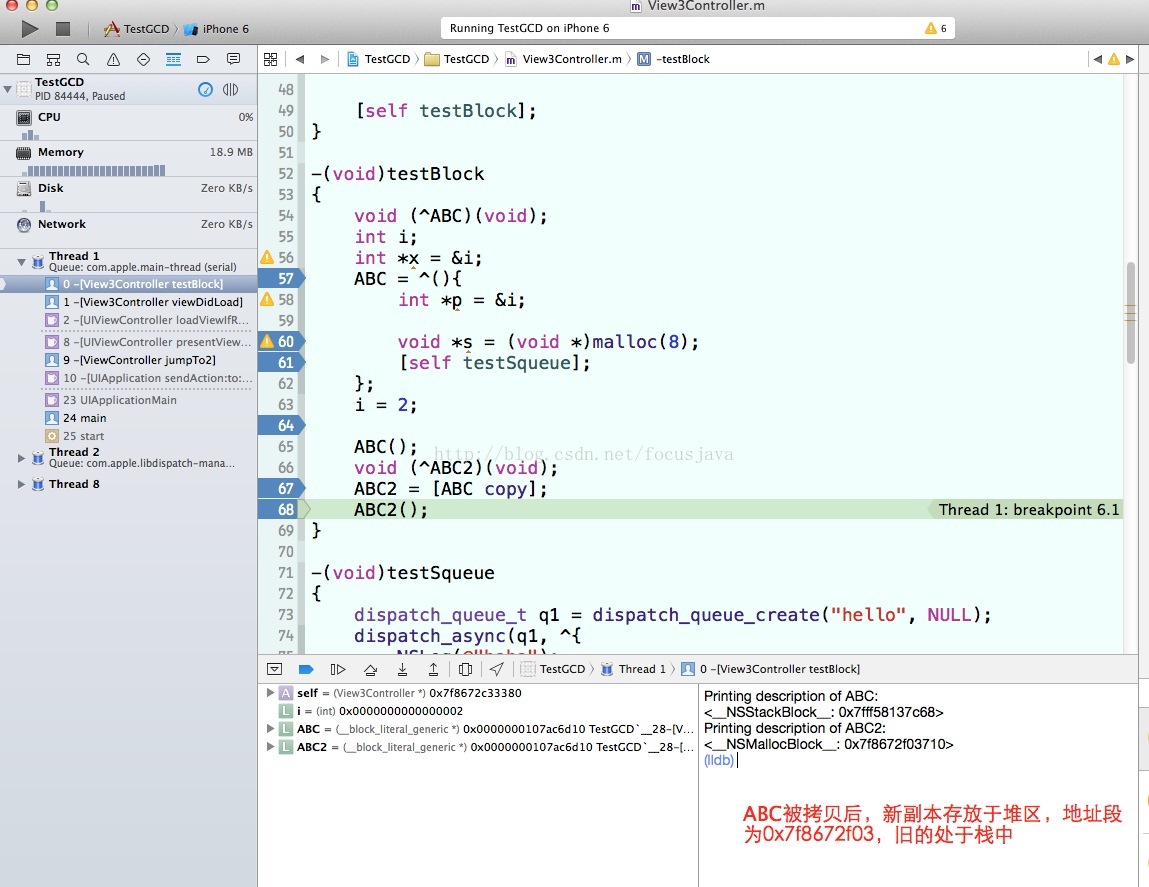Click the Thread 1 debug bar breadcrumb

[x=634, y=669]
